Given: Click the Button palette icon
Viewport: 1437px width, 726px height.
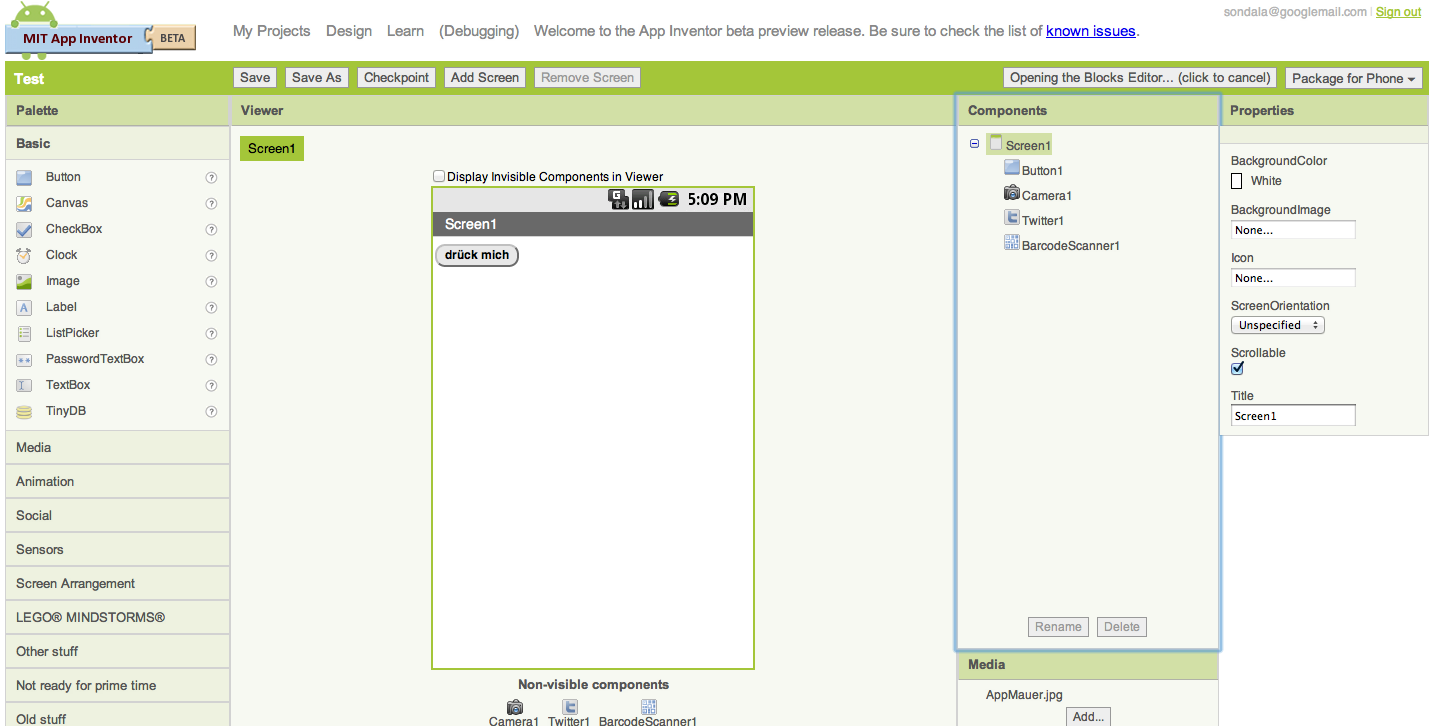Looking at the screenshot, I should tap(24, 177).
